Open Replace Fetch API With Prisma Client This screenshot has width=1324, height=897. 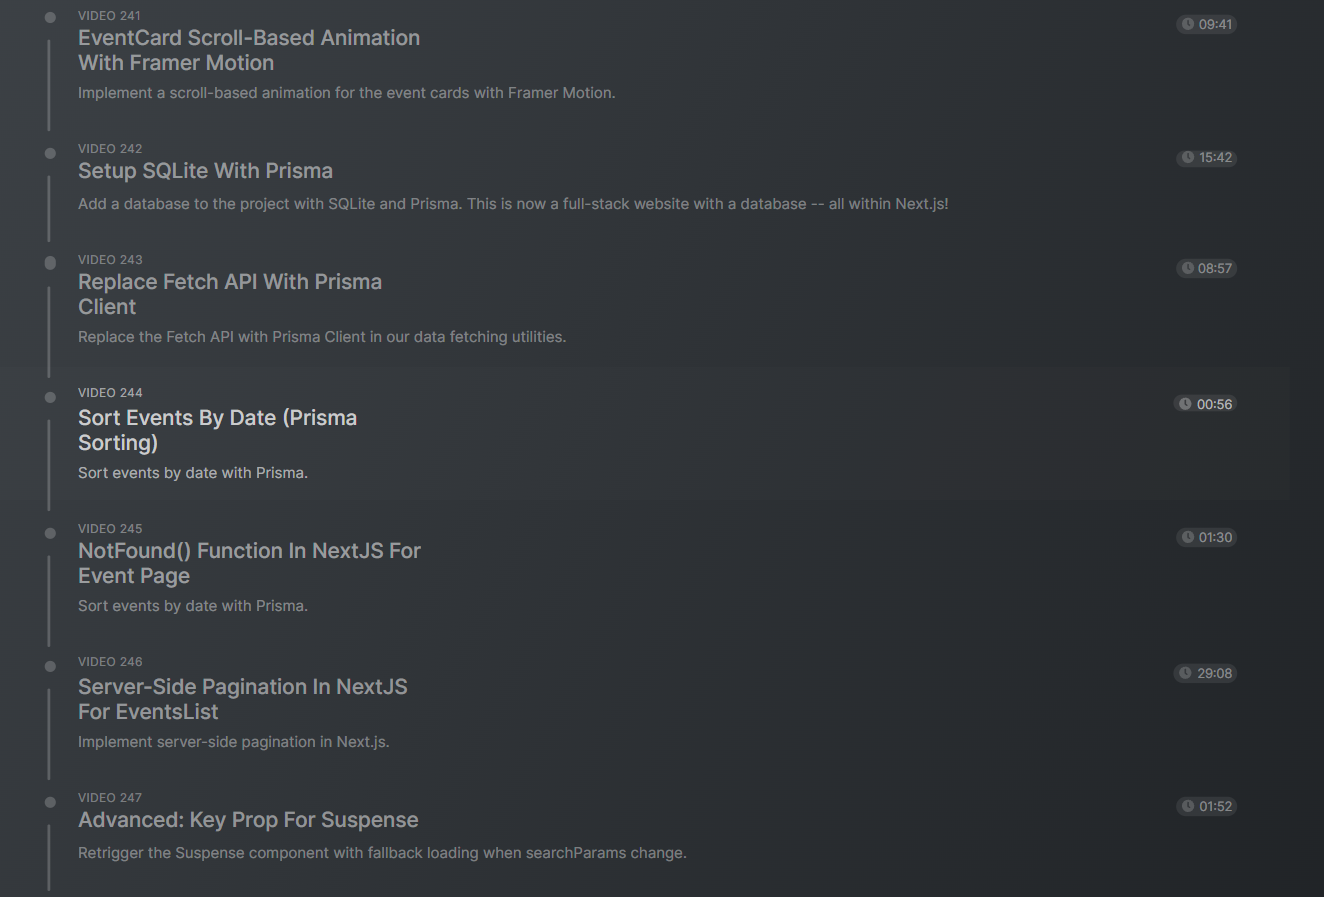[230, 294]
